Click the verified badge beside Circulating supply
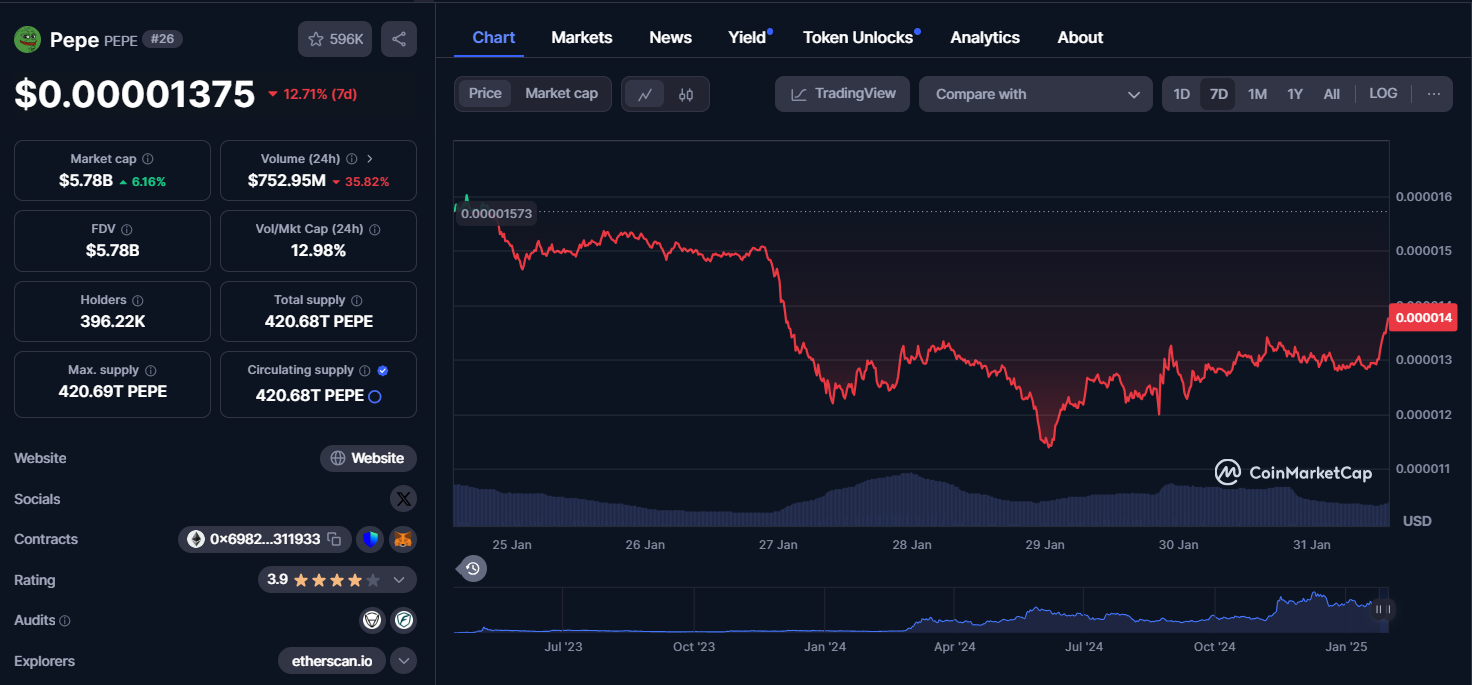This screenshot has width=1472, height=685. tap(383, 370)
